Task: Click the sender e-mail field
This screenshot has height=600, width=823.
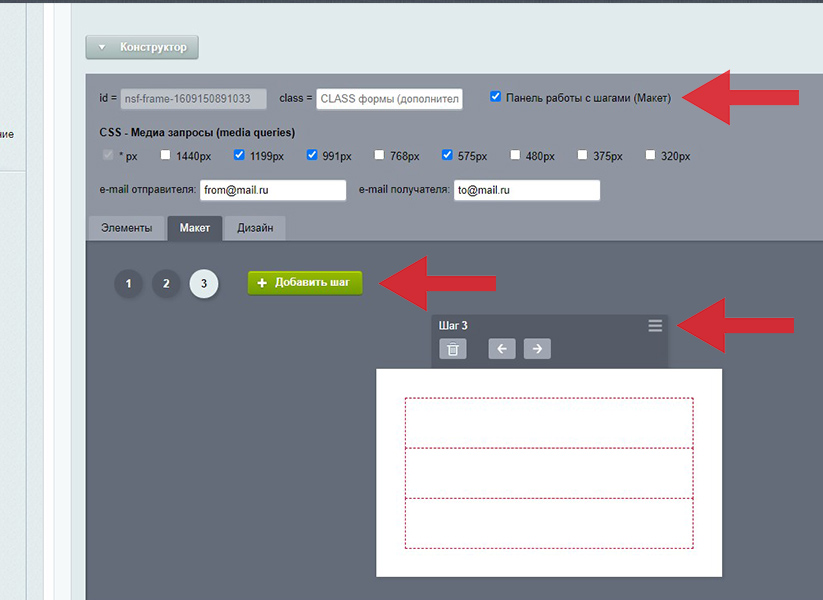Action: coord(272,191)
